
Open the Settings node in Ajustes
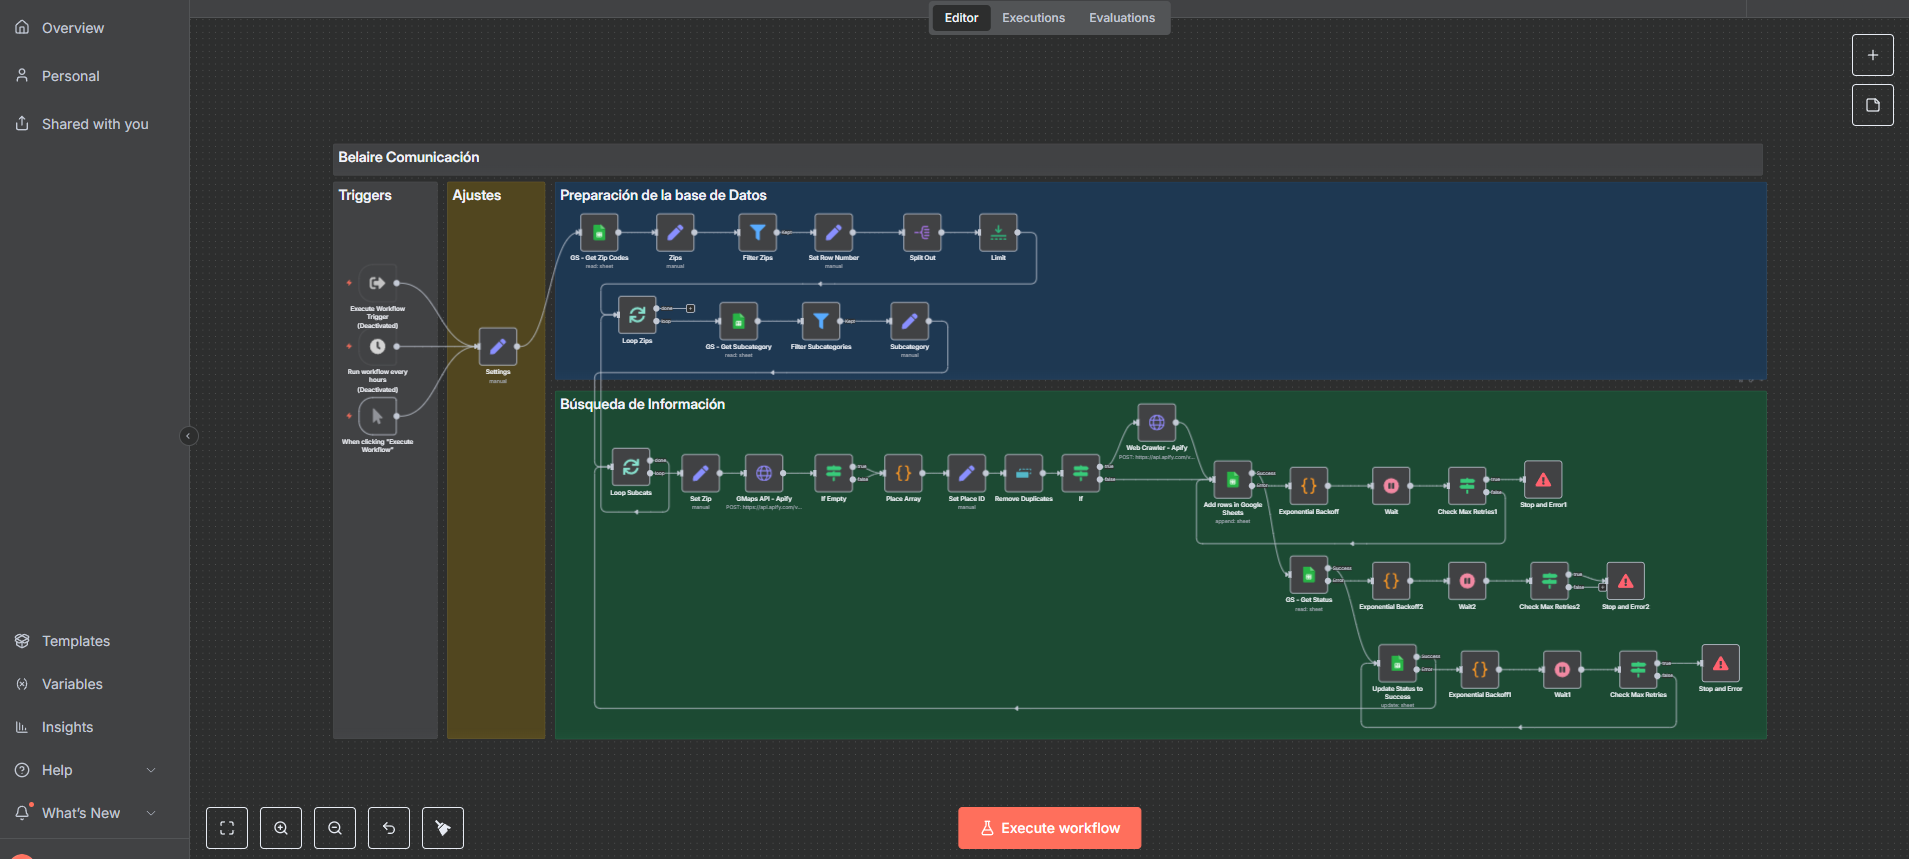tap(497, 347)
